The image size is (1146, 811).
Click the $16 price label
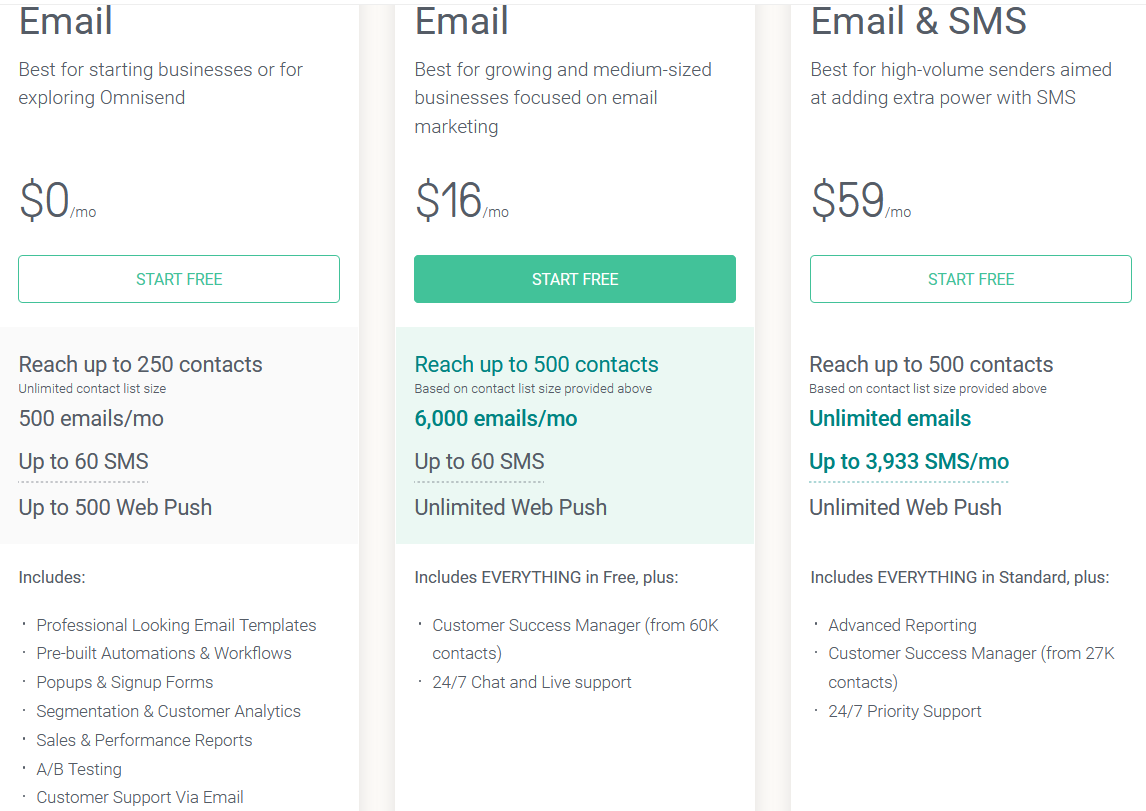coord(449,201)
